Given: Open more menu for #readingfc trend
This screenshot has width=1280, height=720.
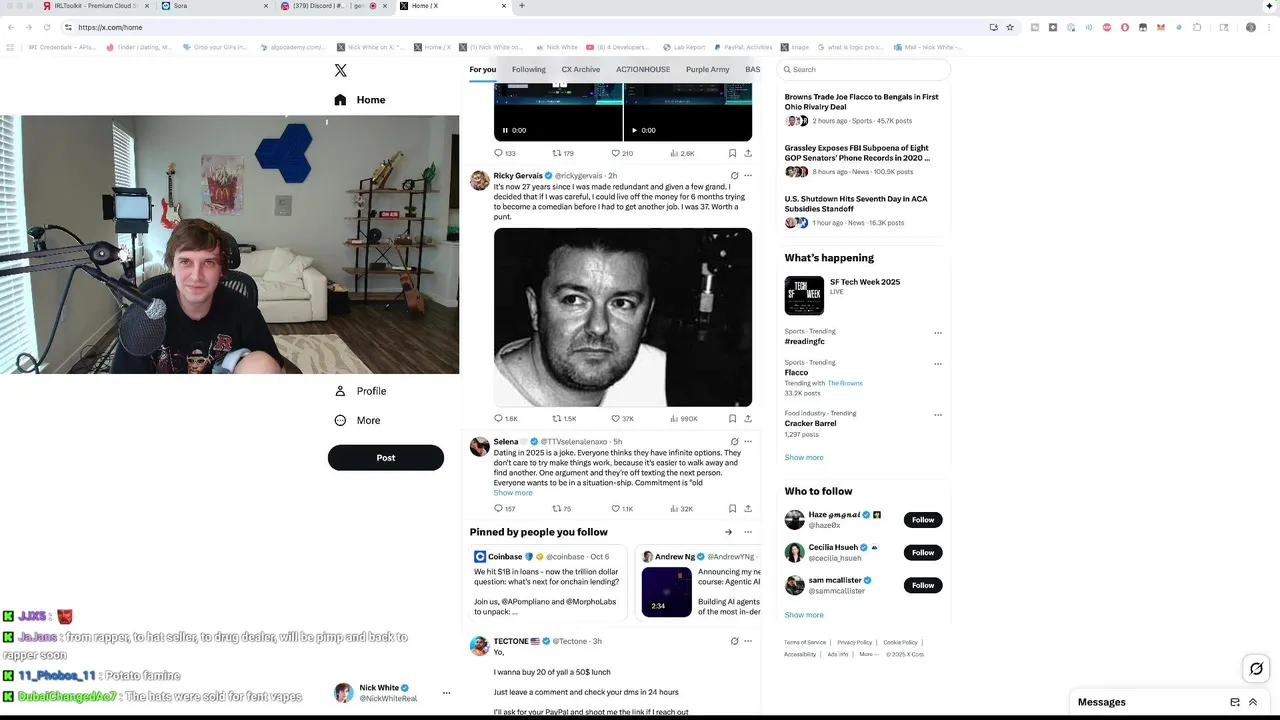Looking at the screenshot, I should pyautogui.click(x=938, y=333).
